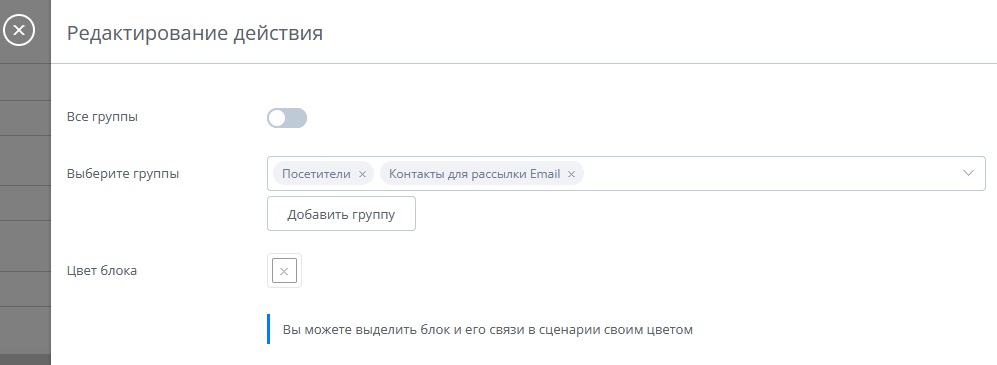Click the Все группы label

coord(102,117)
